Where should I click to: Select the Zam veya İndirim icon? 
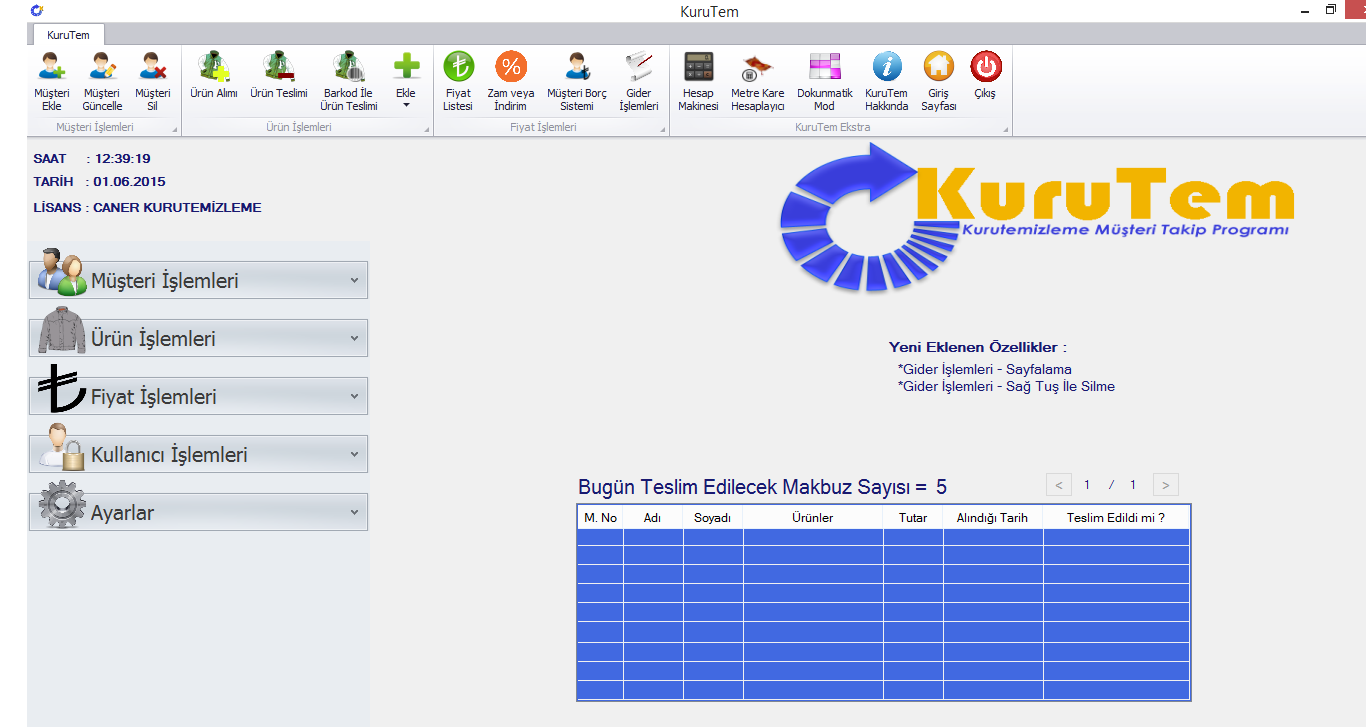(511, 68)
